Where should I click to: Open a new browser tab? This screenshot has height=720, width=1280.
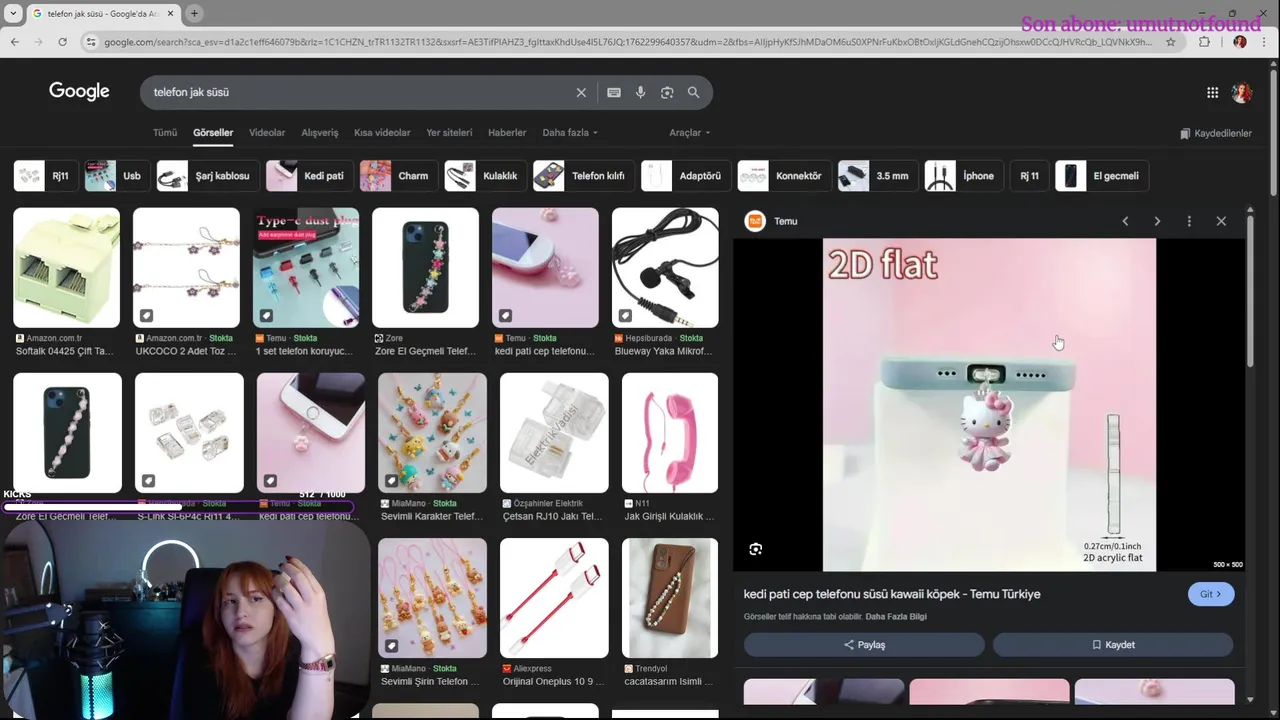tap(194, 13)
